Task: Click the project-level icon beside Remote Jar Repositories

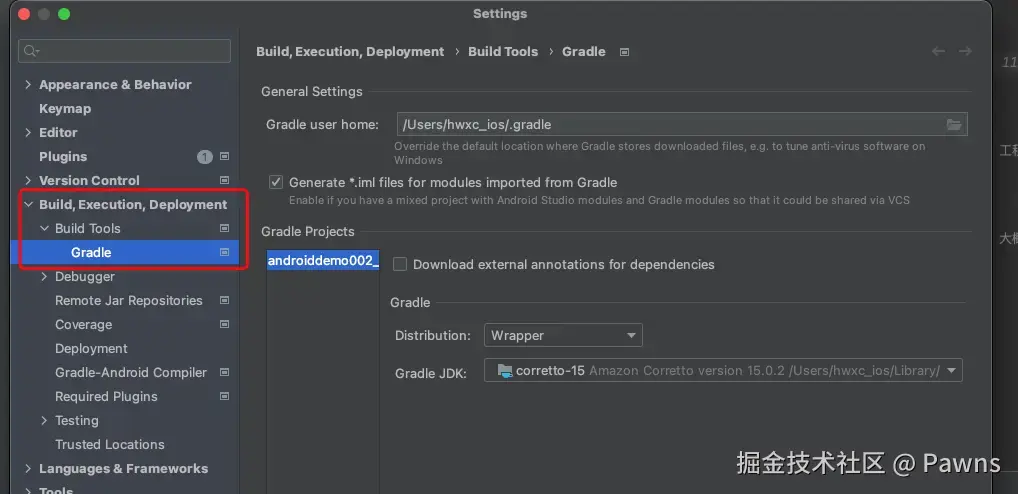Action: [225, 301]
